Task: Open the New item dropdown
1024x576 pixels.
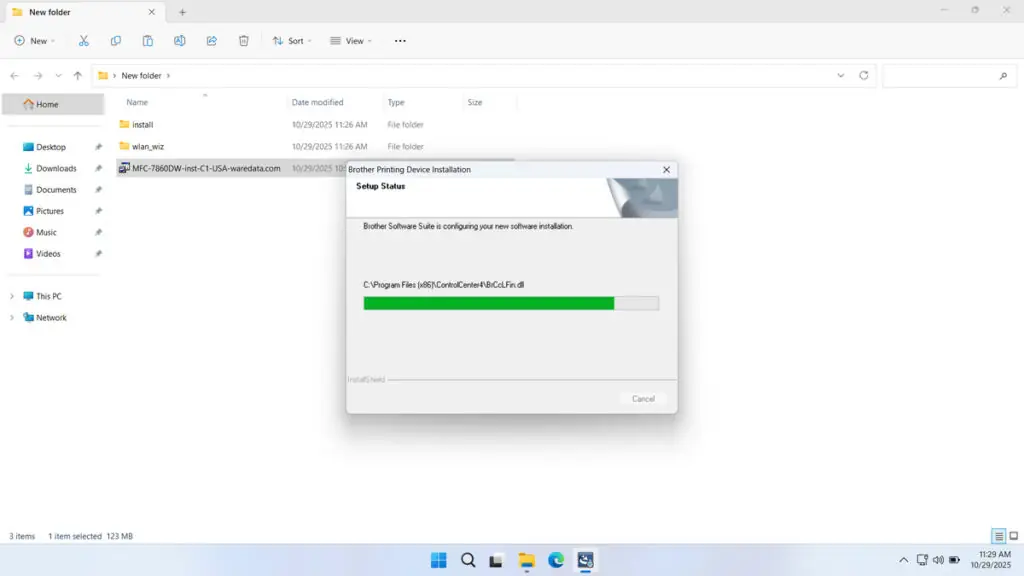Action: [35, 40]
